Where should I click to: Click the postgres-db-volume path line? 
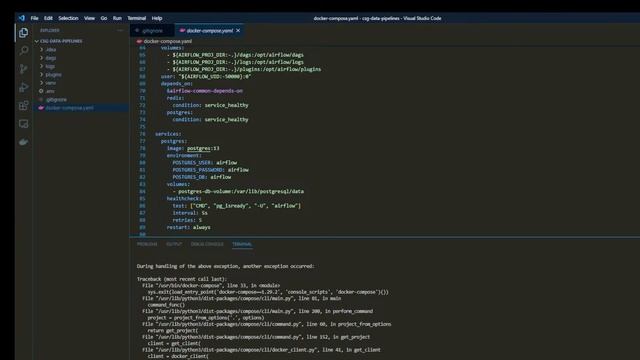point(238,191)
